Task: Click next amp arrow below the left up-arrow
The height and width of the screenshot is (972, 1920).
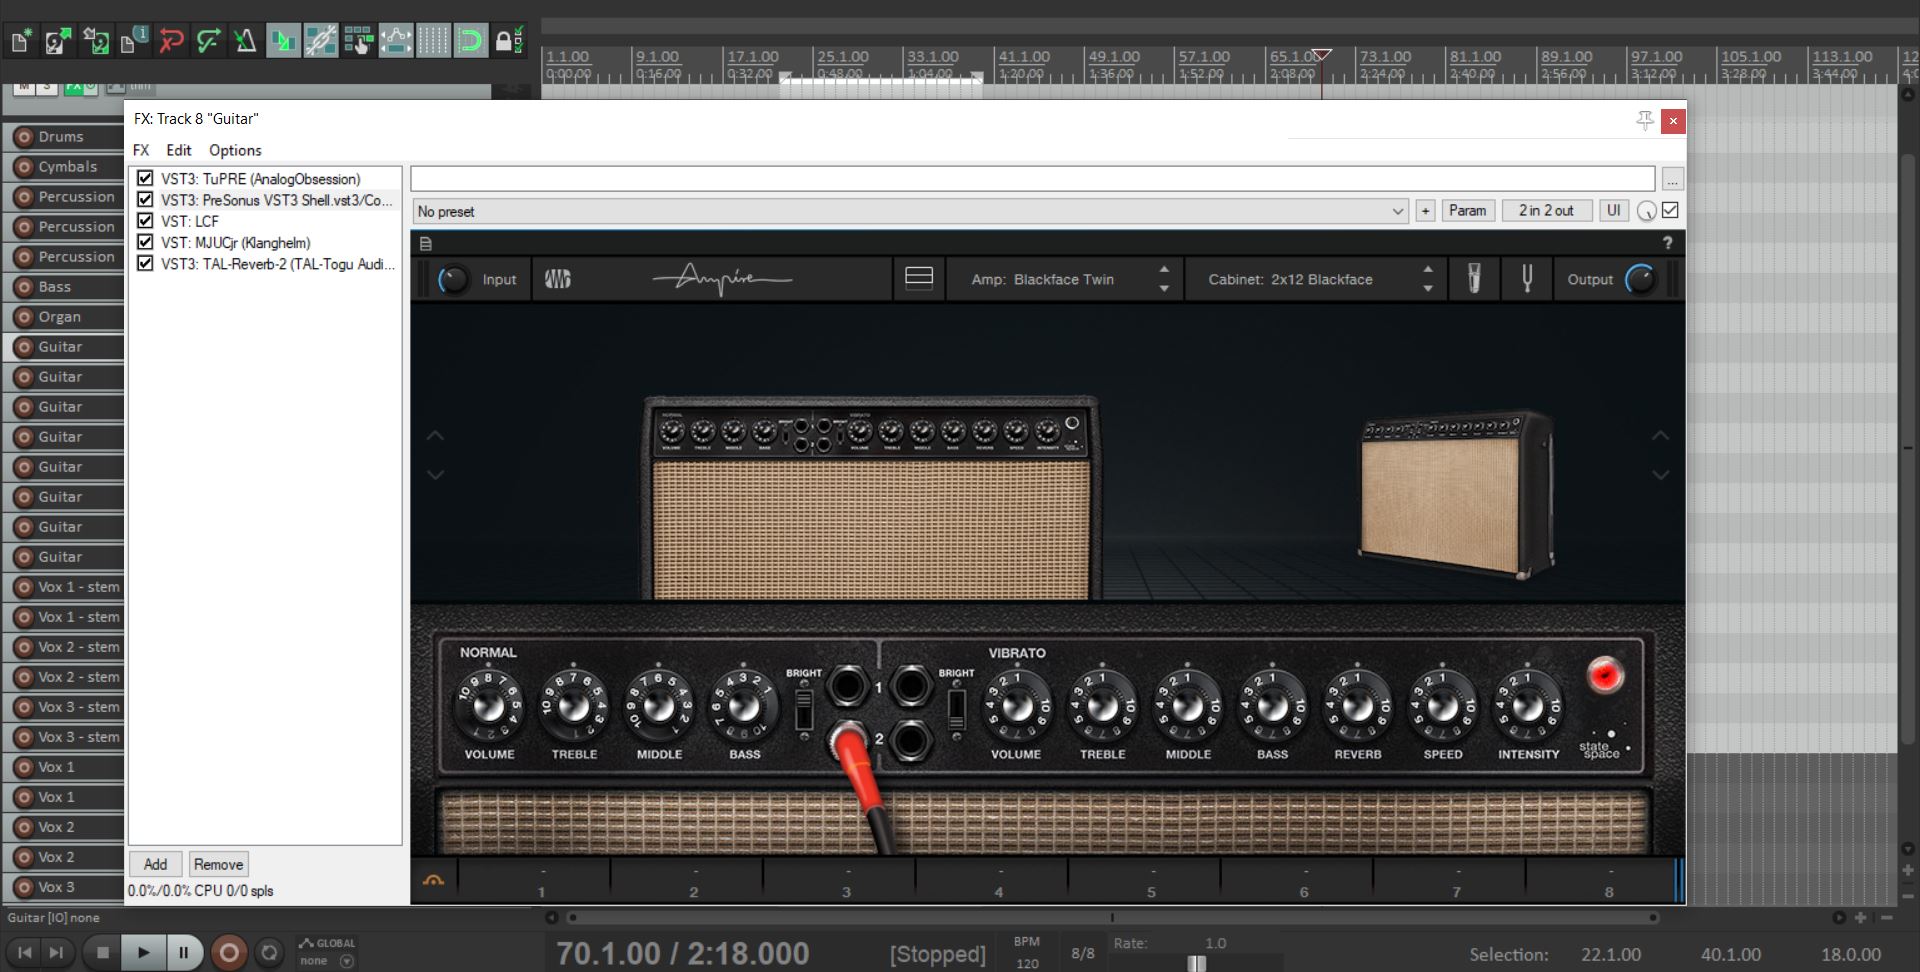Action: click(x=435, y=475)
